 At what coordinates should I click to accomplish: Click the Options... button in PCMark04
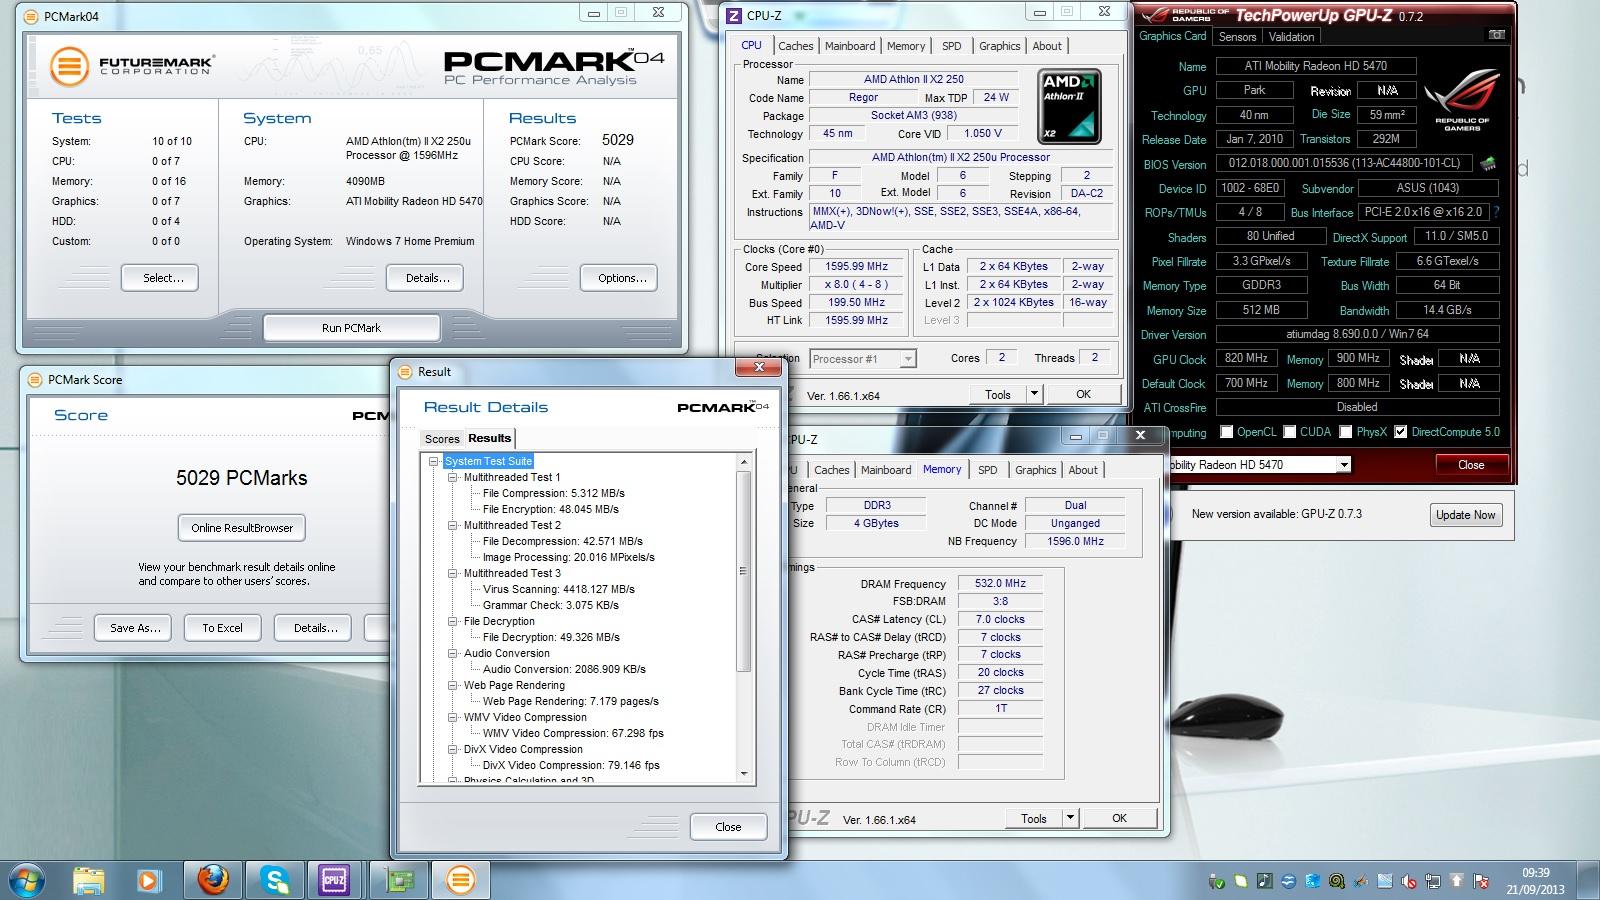(x=618, y=278)
